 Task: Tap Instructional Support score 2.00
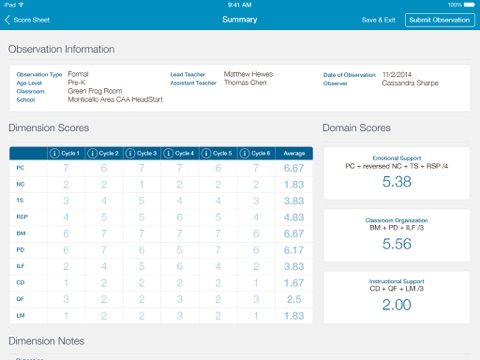[397, 305]
